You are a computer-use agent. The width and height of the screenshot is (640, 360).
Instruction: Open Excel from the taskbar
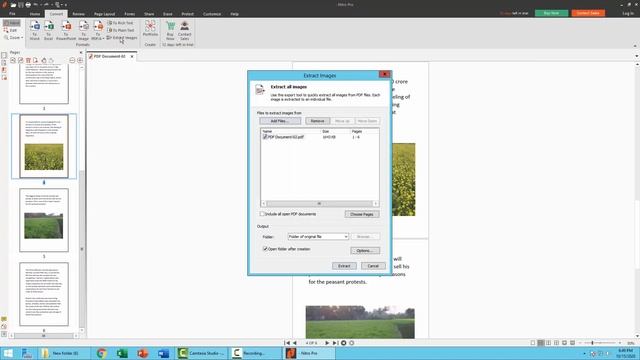(122, 353)
